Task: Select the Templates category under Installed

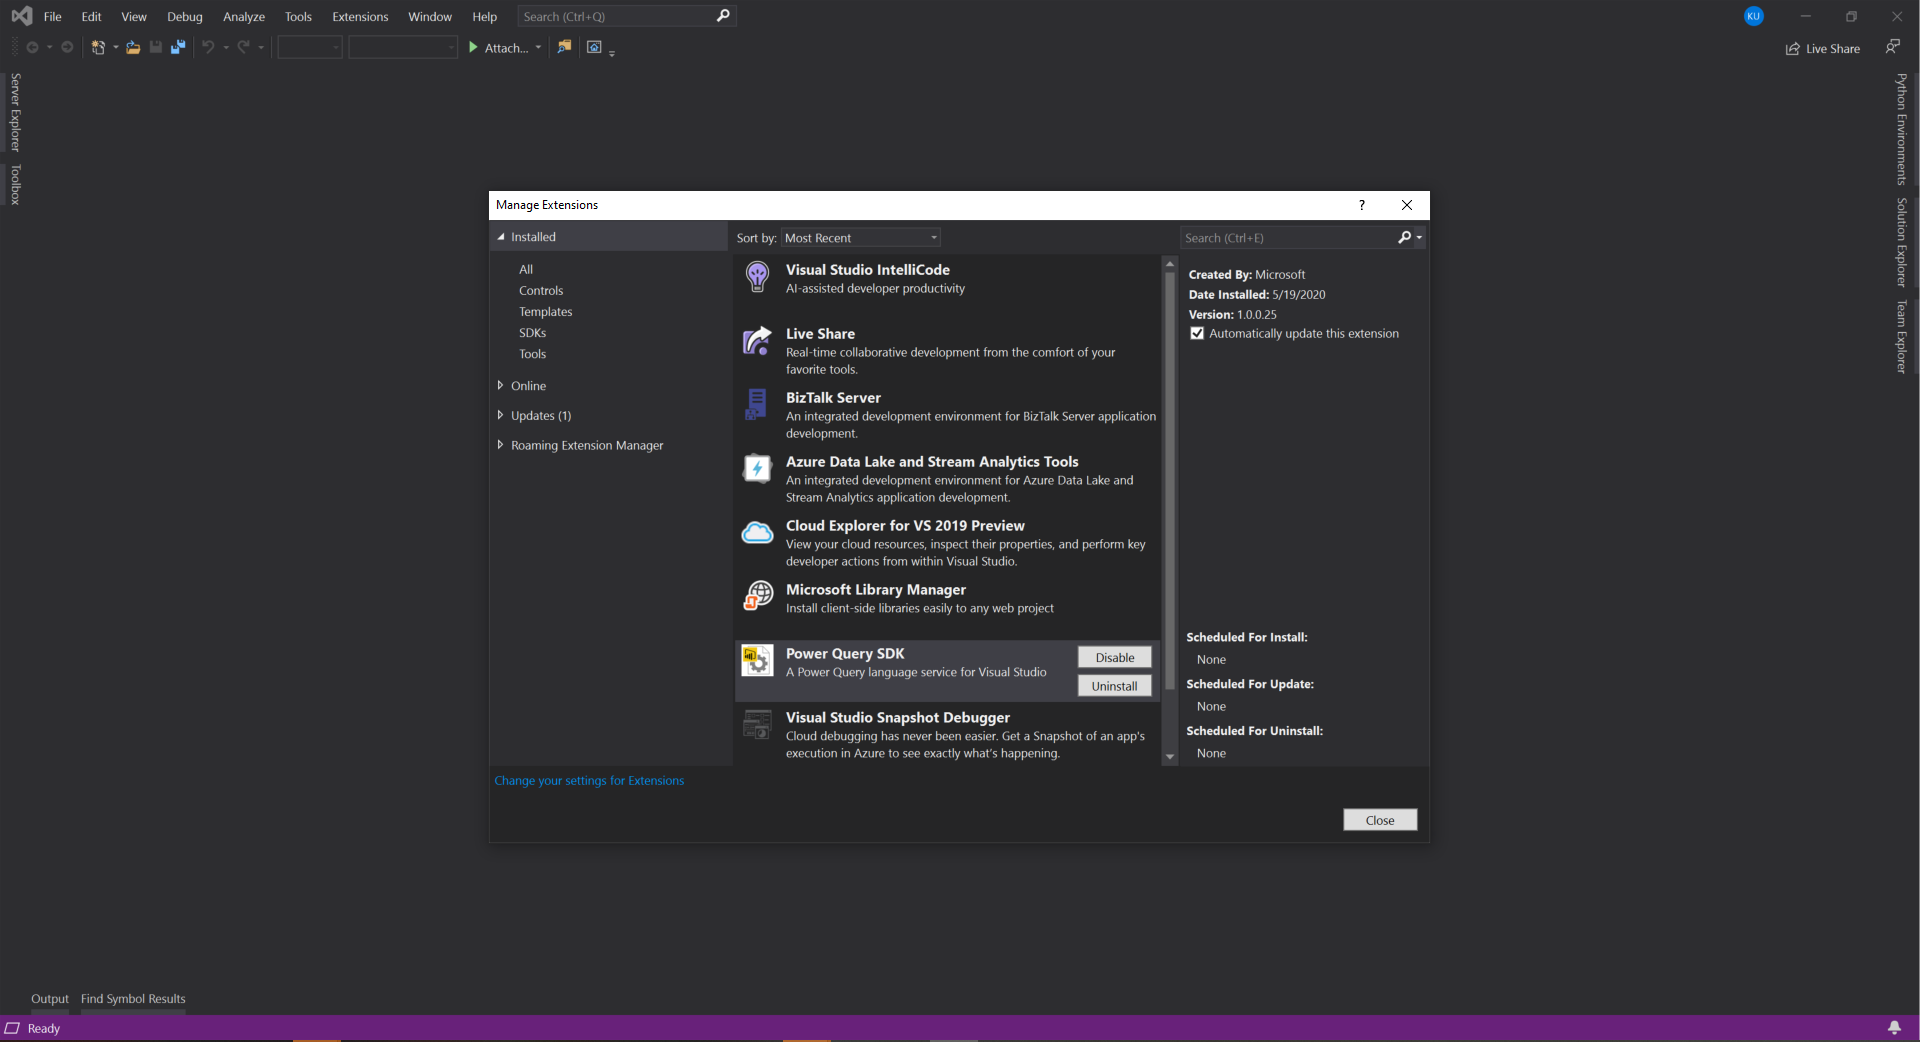Action: [x=546, y=312]
